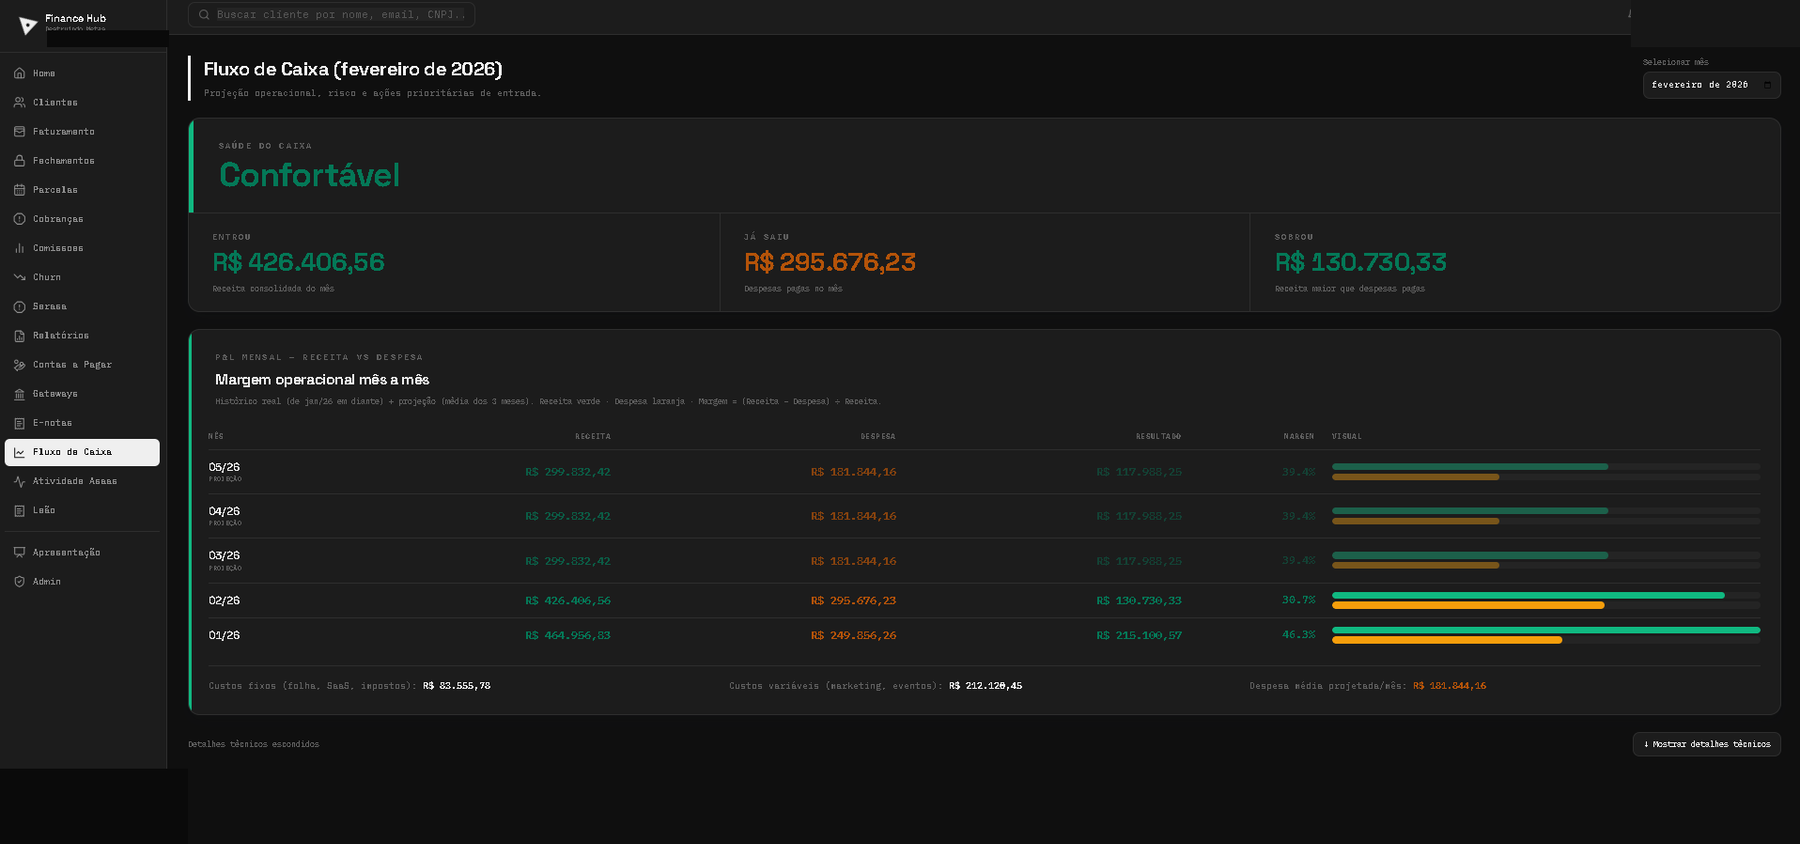Click the Cobranças icon in sidebar
This screenshot has width=1800, height=844.
point(19,218)
